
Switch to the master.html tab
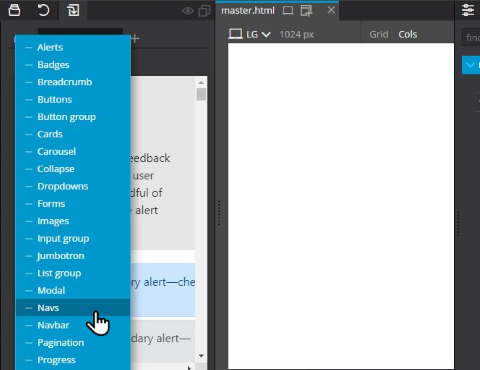[x=248, y=11]
